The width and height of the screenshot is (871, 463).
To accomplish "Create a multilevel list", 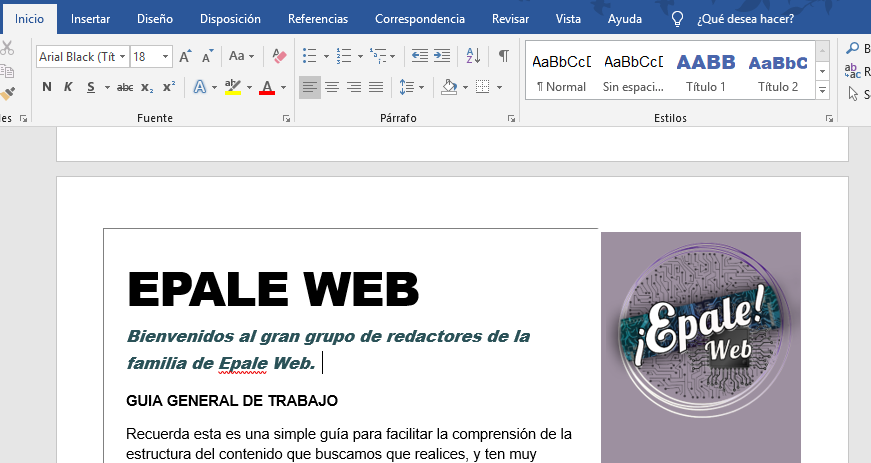I will click(378, 56).
